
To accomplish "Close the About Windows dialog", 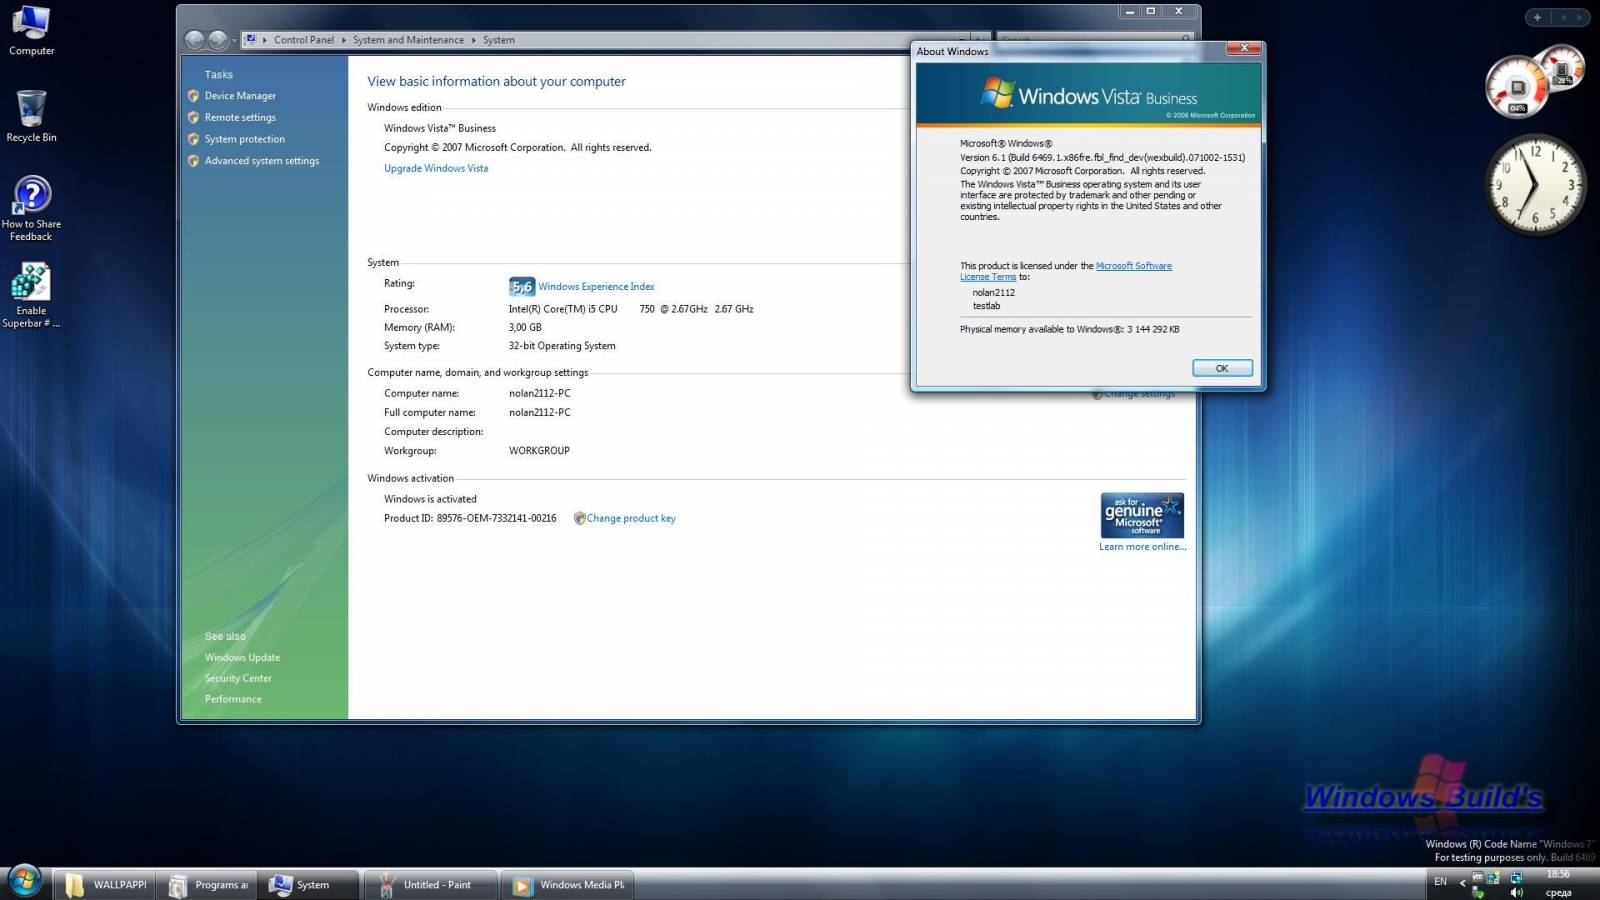I will [1244, 47].
